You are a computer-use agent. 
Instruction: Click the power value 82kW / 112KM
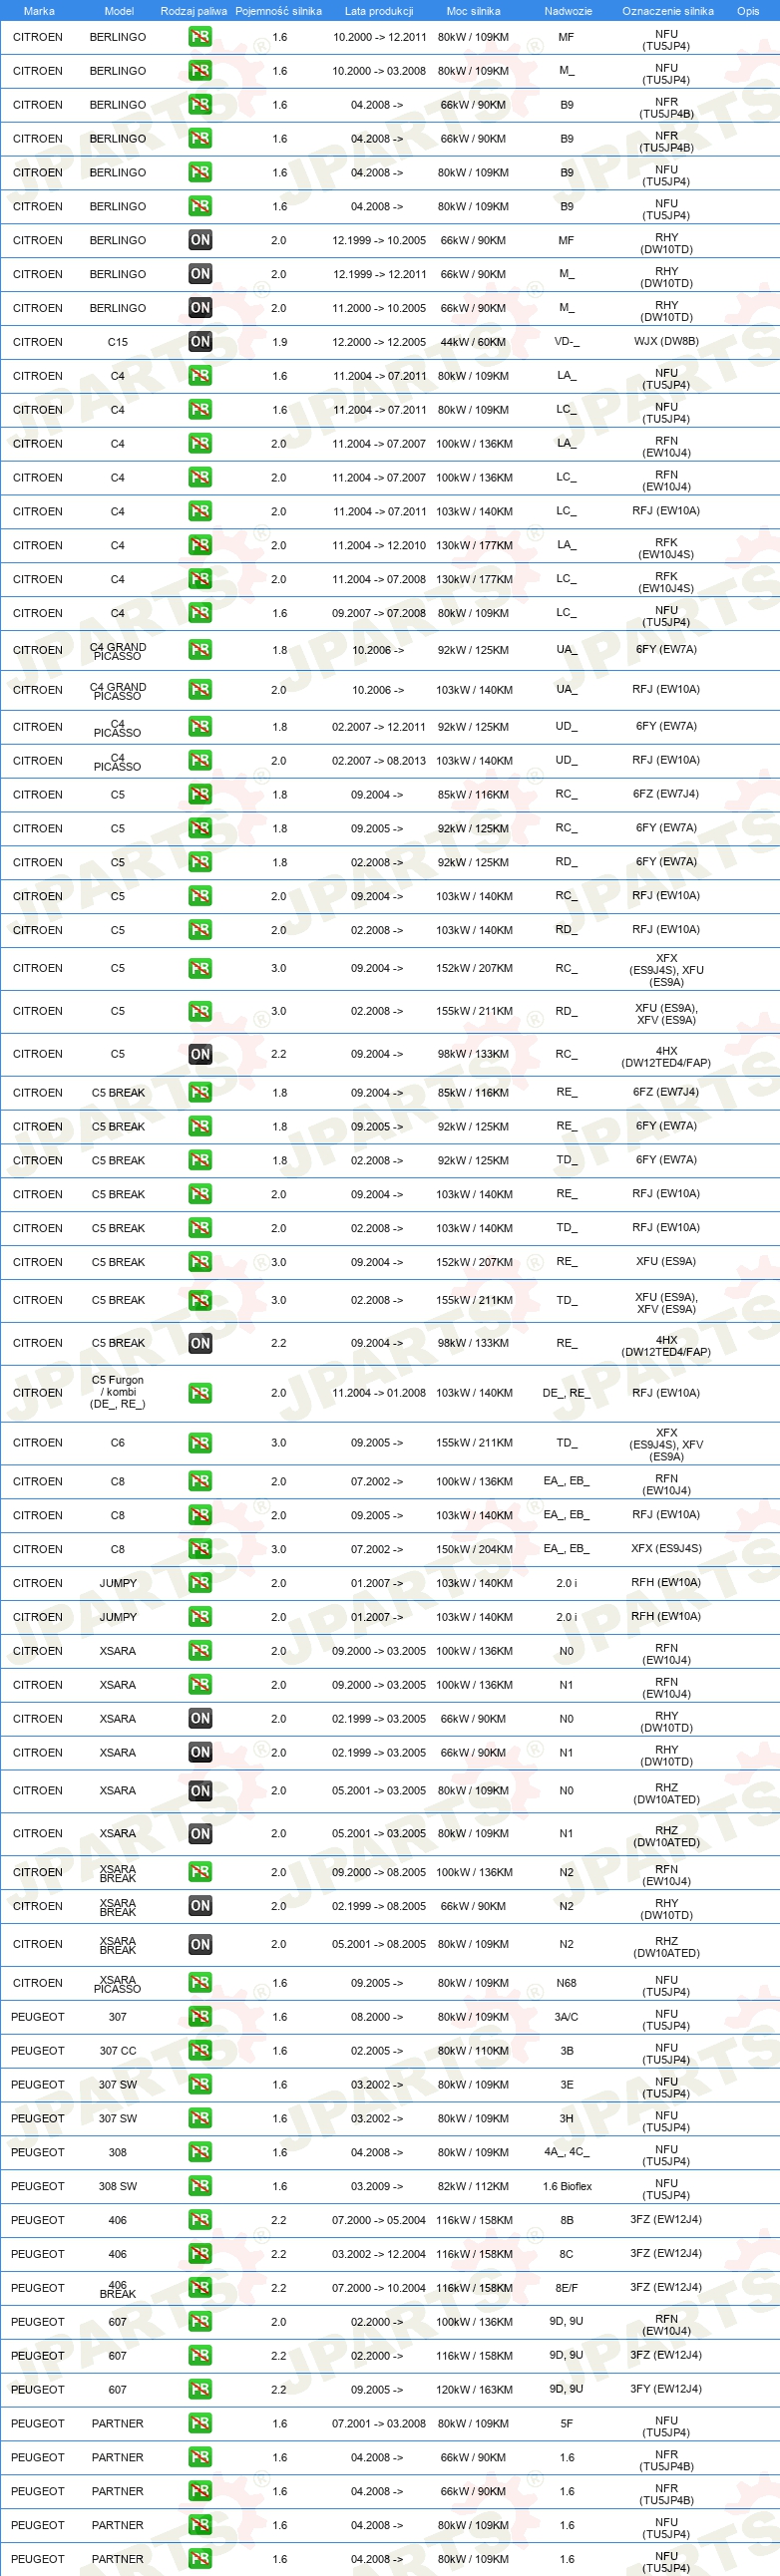tap(473, 2186)
